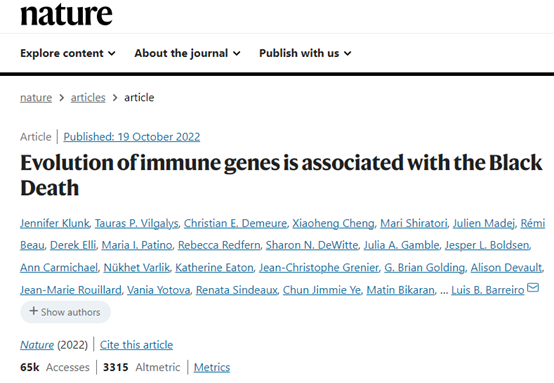Expand the Publish with us menu
Screen dimensions: 554x383
[x=305, y=53]
